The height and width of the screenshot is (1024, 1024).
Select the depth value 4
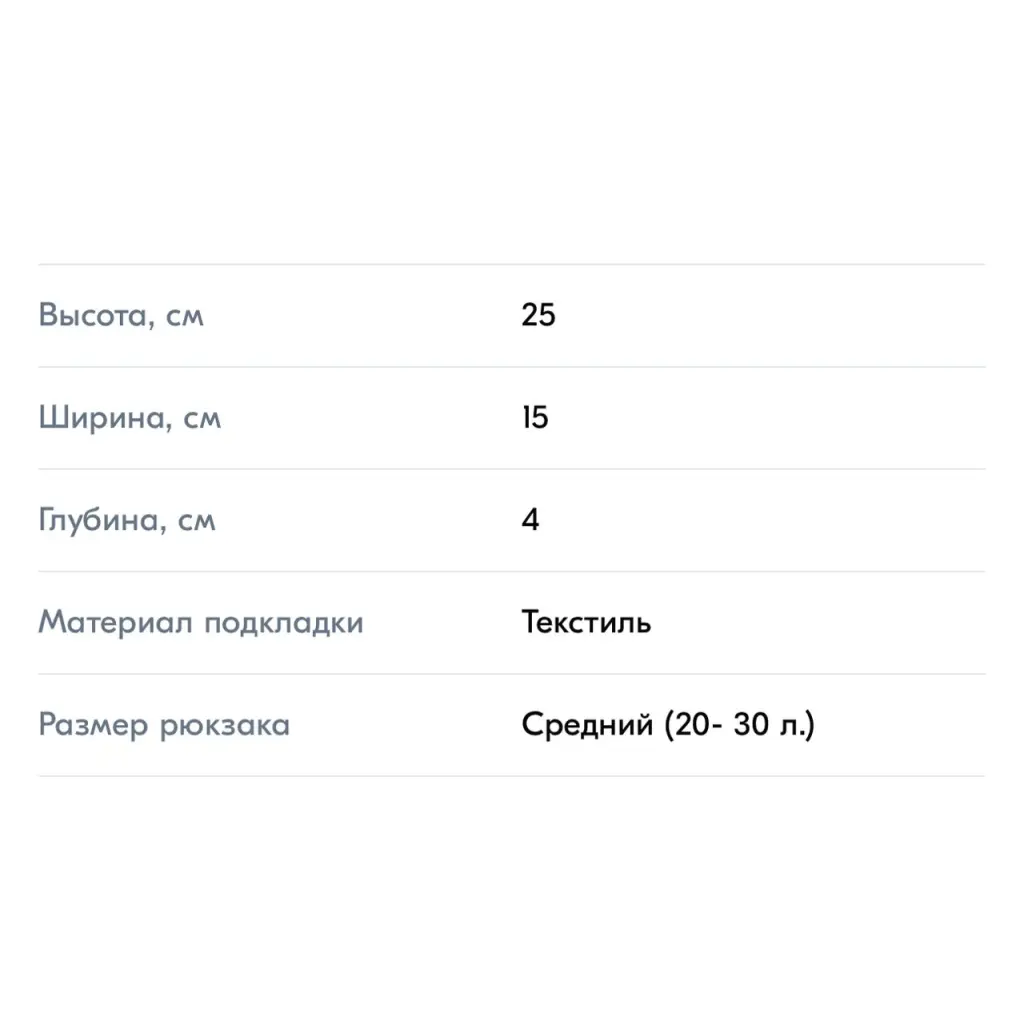coord(530,520)
